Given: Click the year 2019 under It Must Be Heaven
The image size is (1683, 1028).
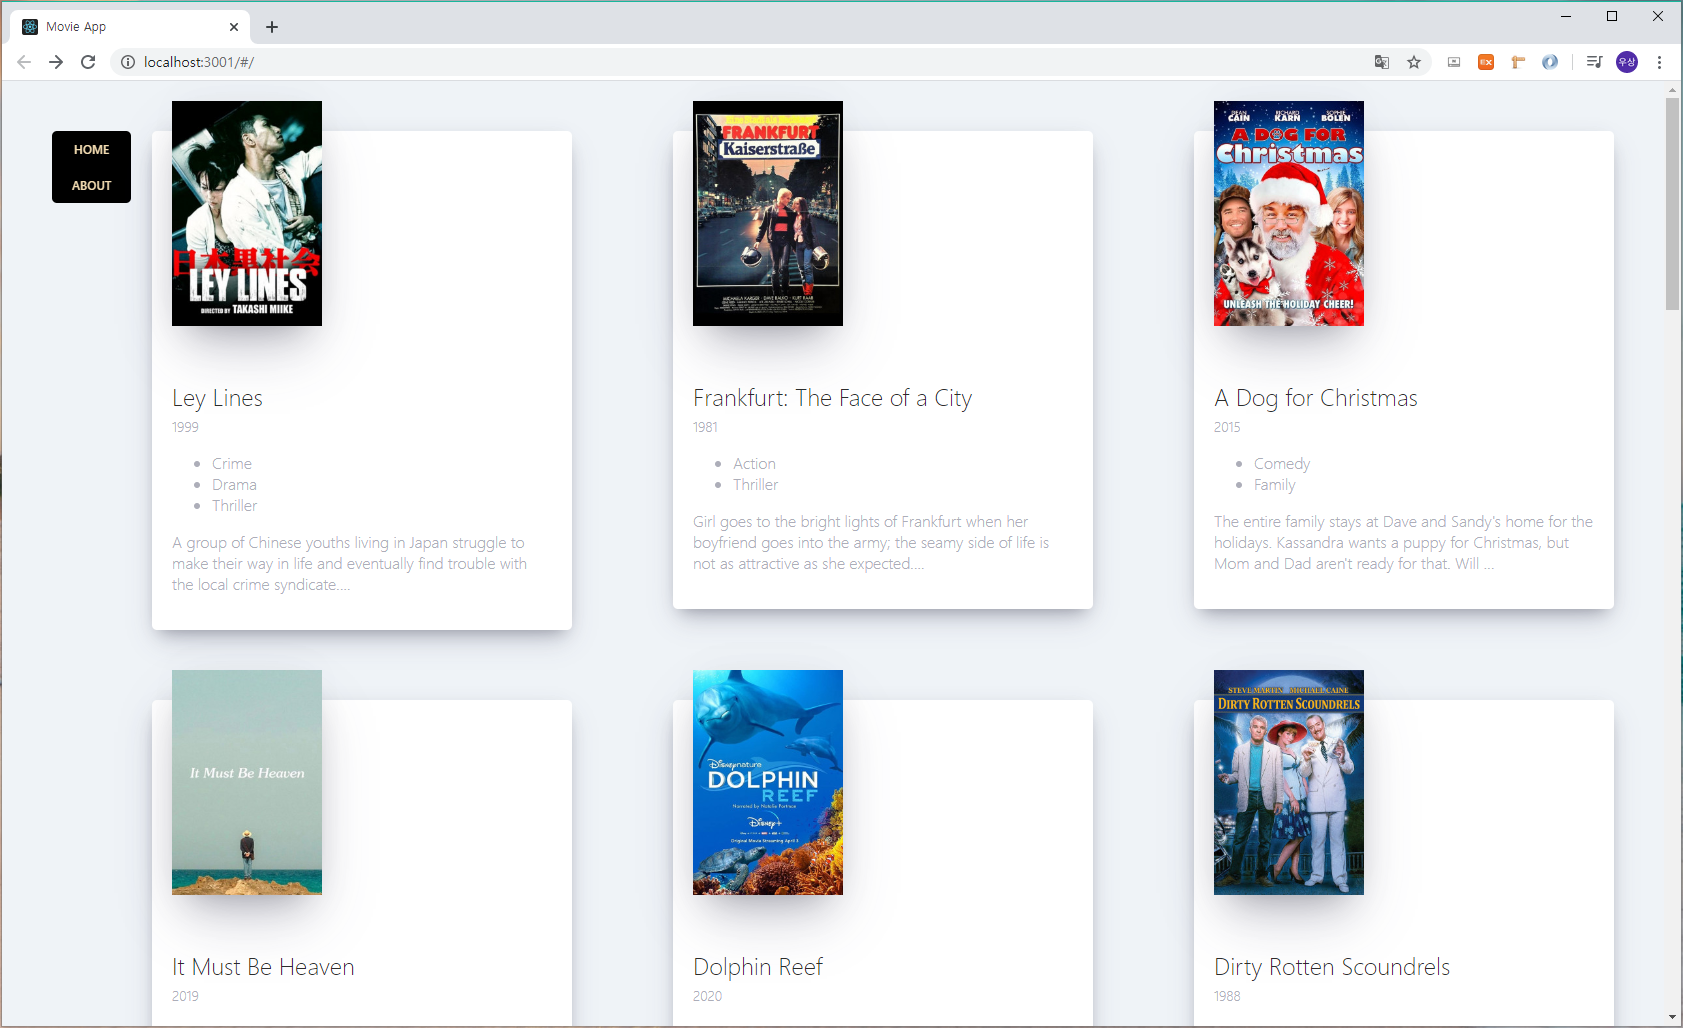Looking at the screenshot, I should click(x=185, y=996).
